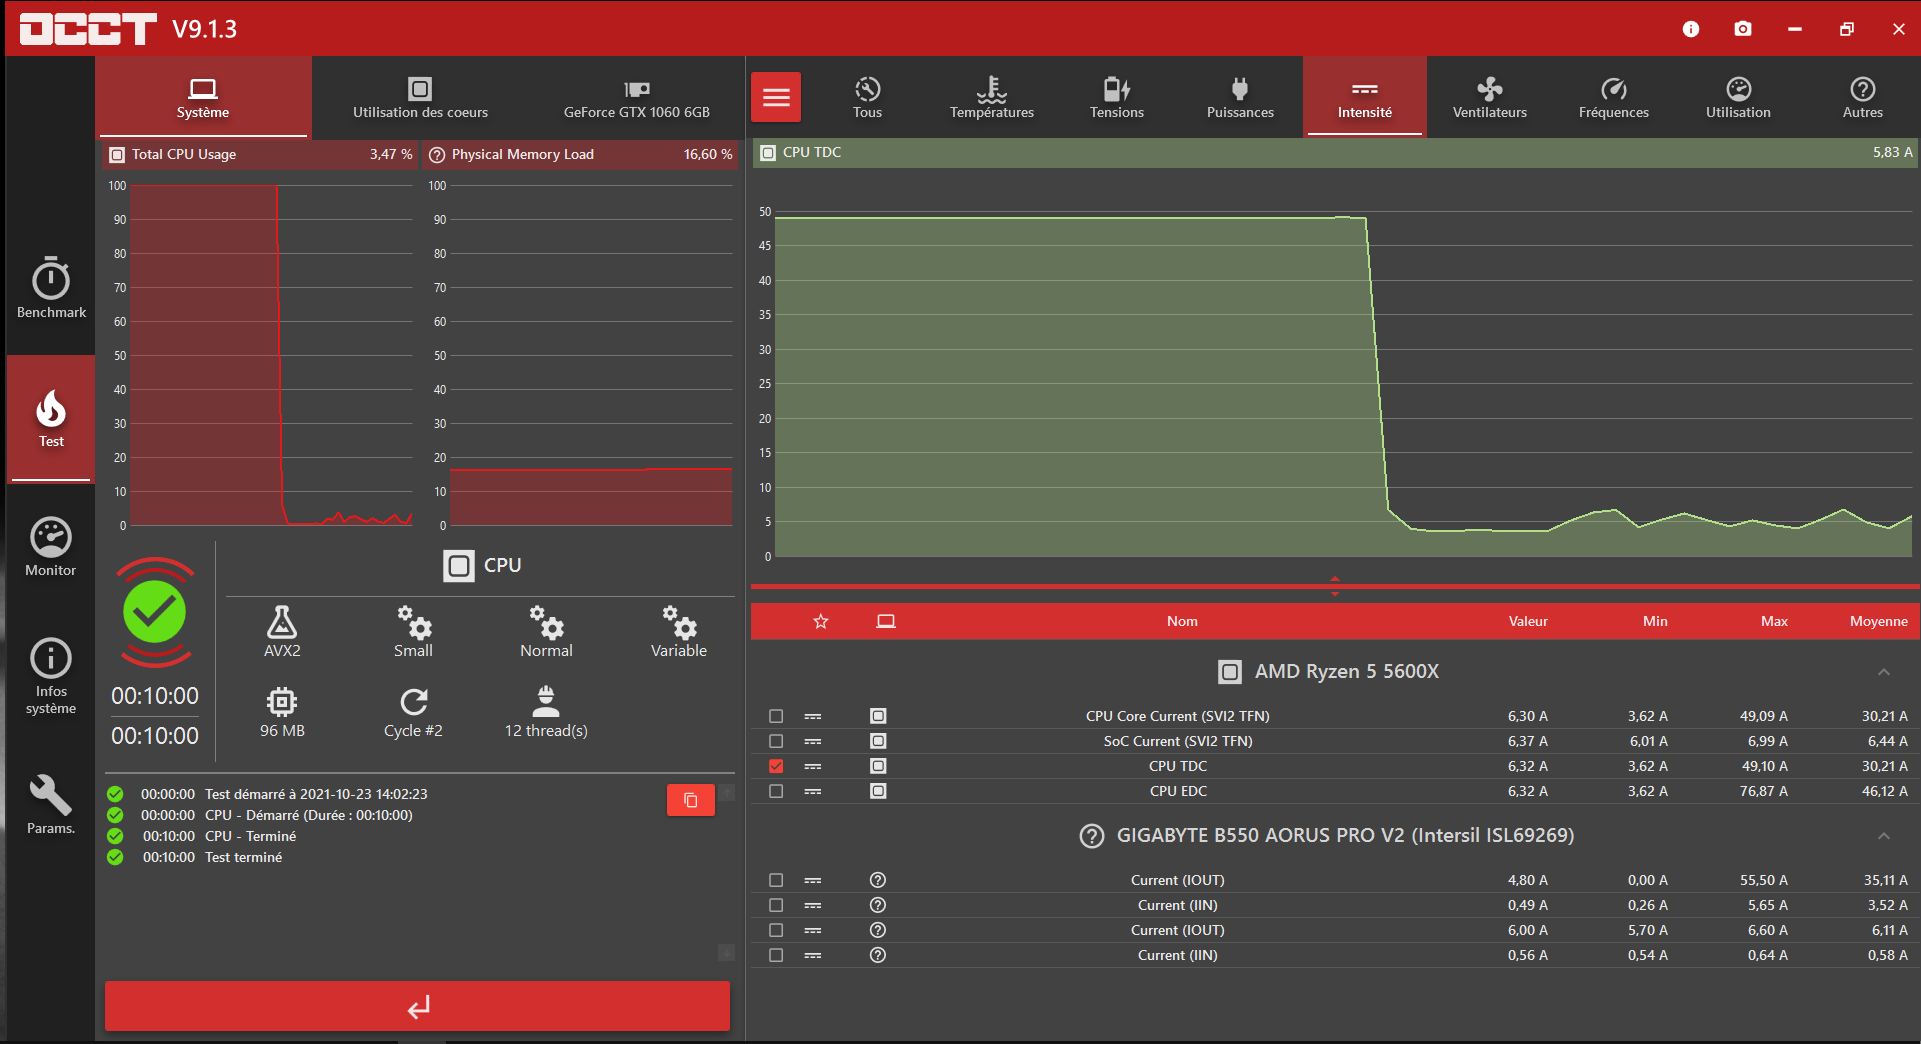
Task: Open the Ventilateurs tab
Action: tap(1490, 97)
